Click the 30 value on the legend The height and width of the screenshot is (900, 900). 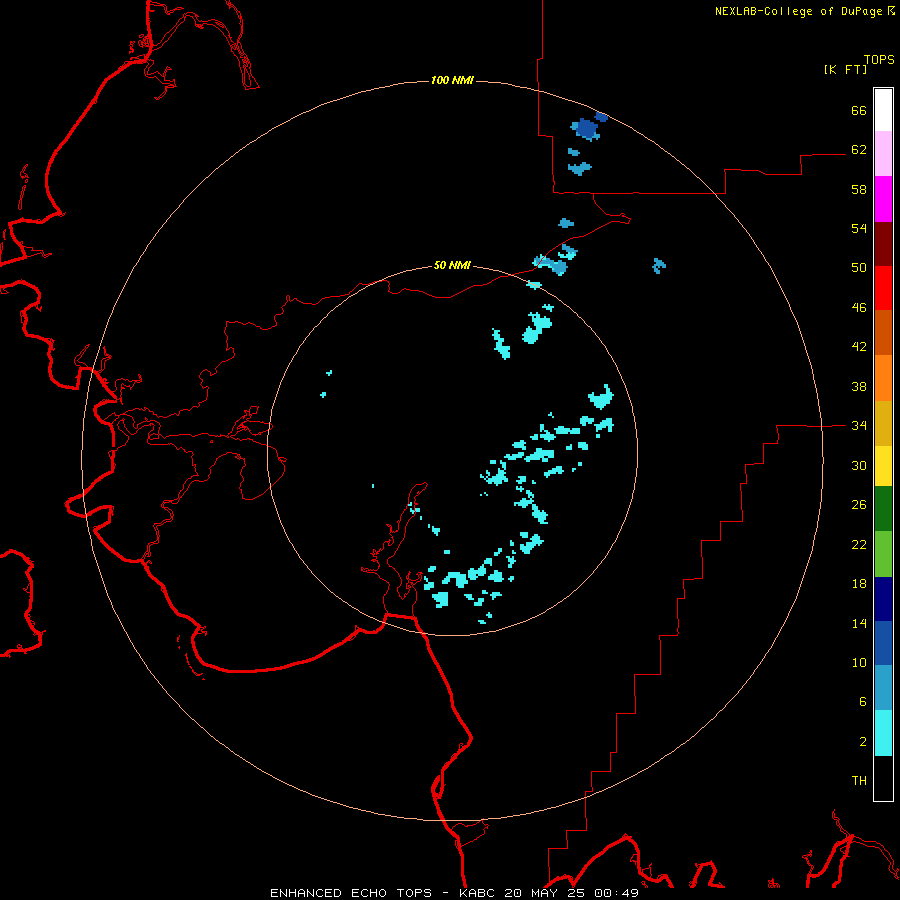[859, 465]
